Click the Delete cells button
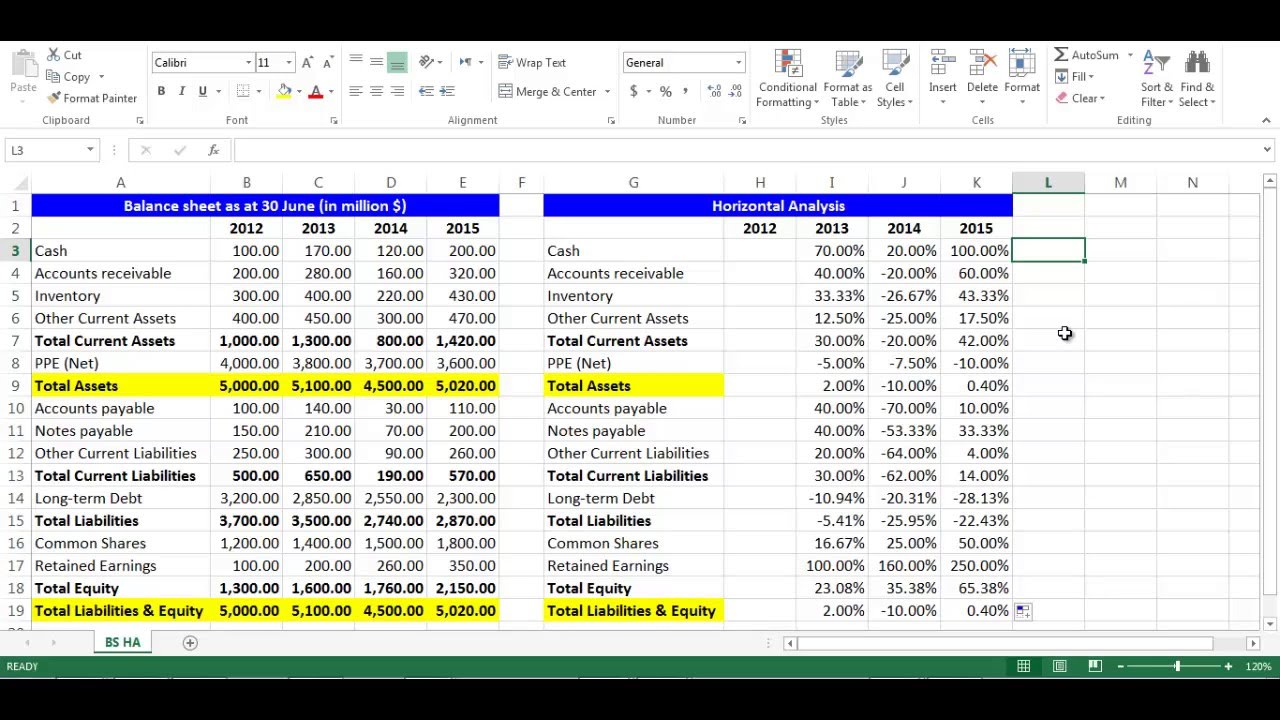The width and height of the screenshot is (1280, 720). coord(982,78)
